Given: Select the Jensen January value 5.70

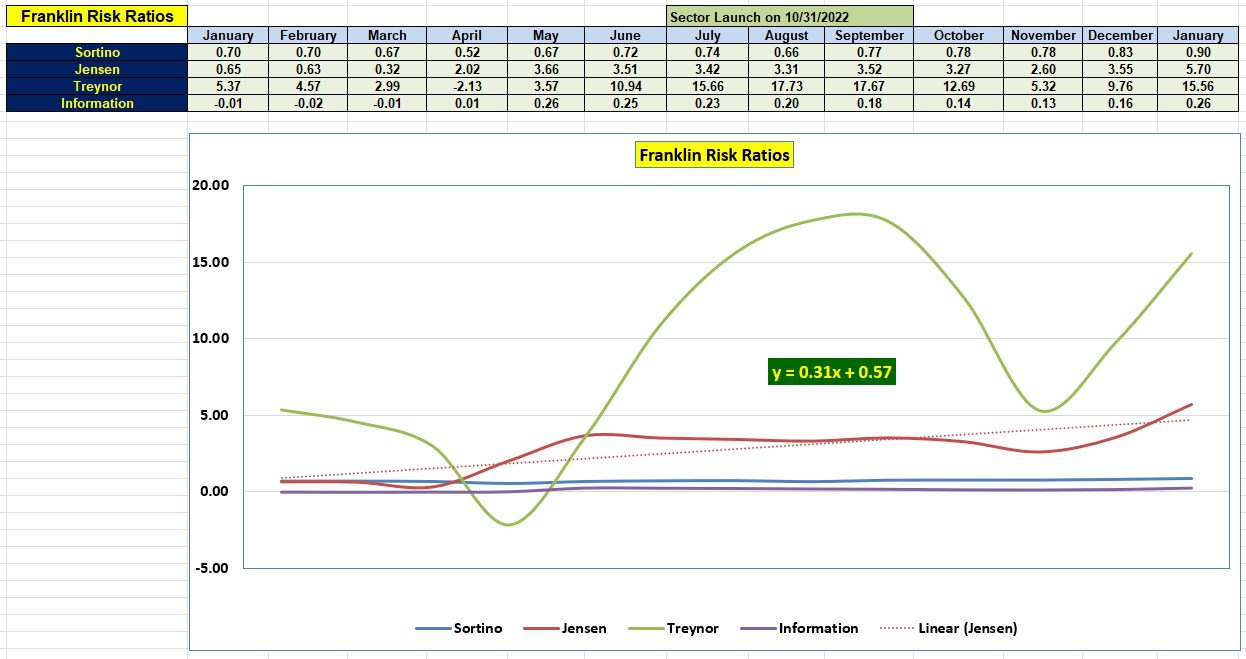Looking at the screenshot, I should [1199, 69].
